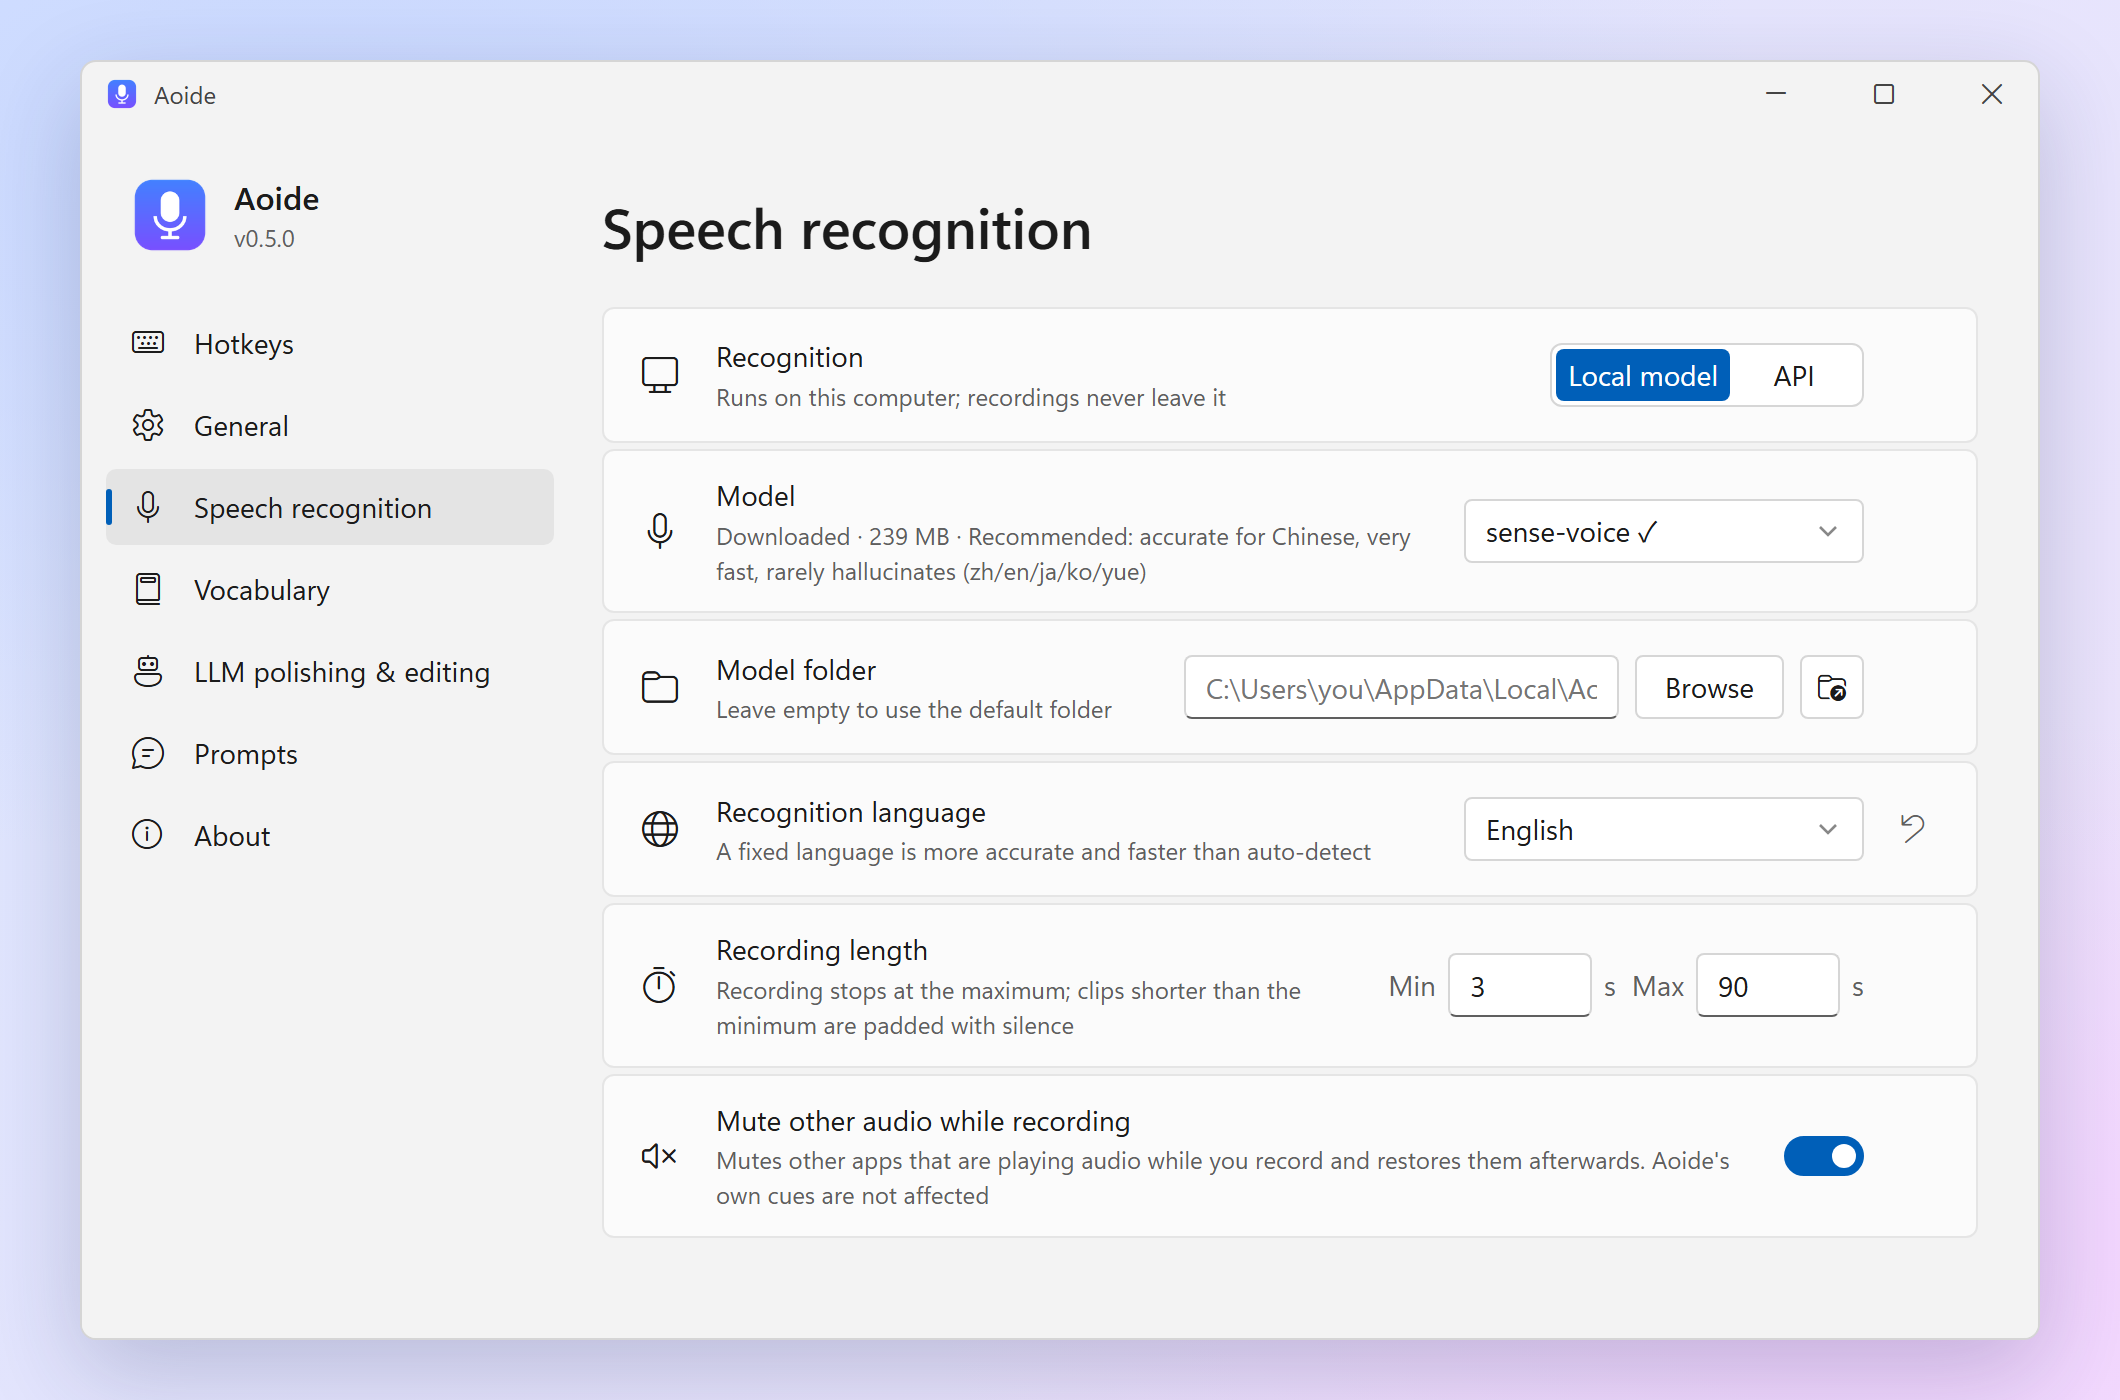2120x1400 pixels.
Task: Click the Recognition monitor icon
Action: 660,375
